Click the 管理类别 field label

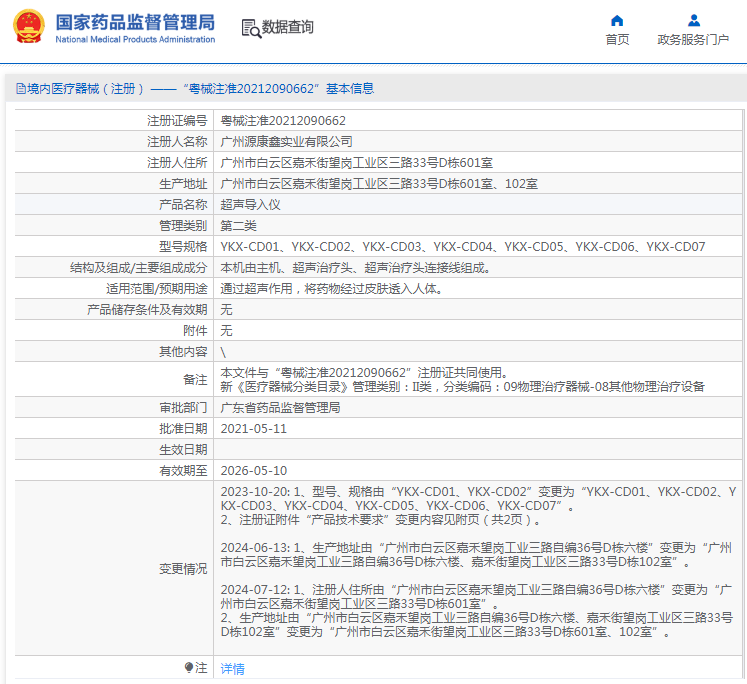pyautogui.click(x=183, y=226)
